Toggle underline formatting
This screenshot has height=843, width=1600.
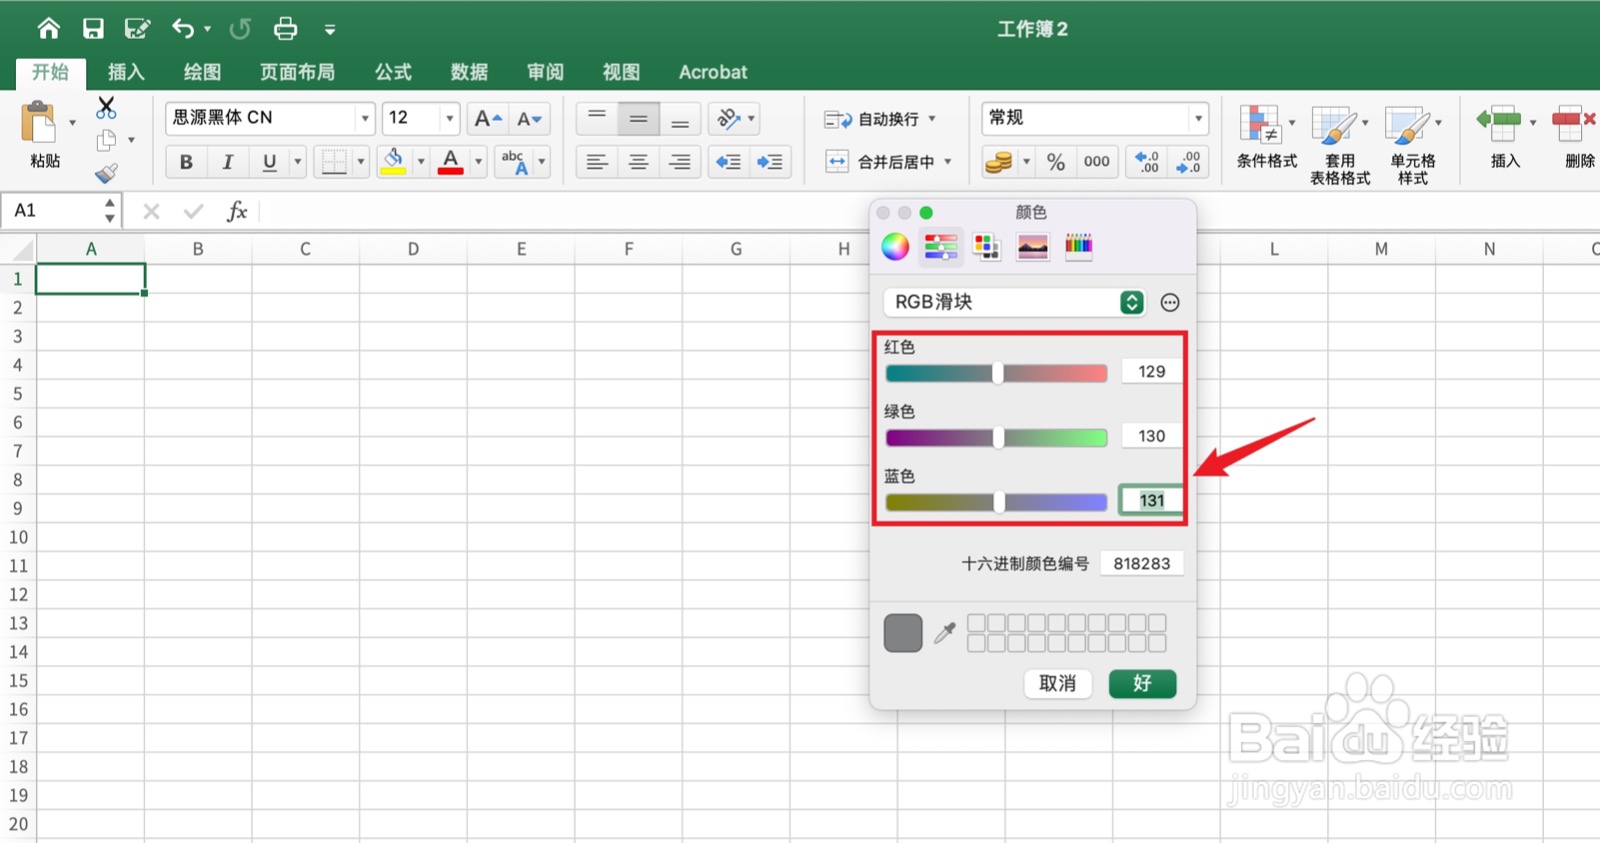pyautogui.click(x=269, y=162)
